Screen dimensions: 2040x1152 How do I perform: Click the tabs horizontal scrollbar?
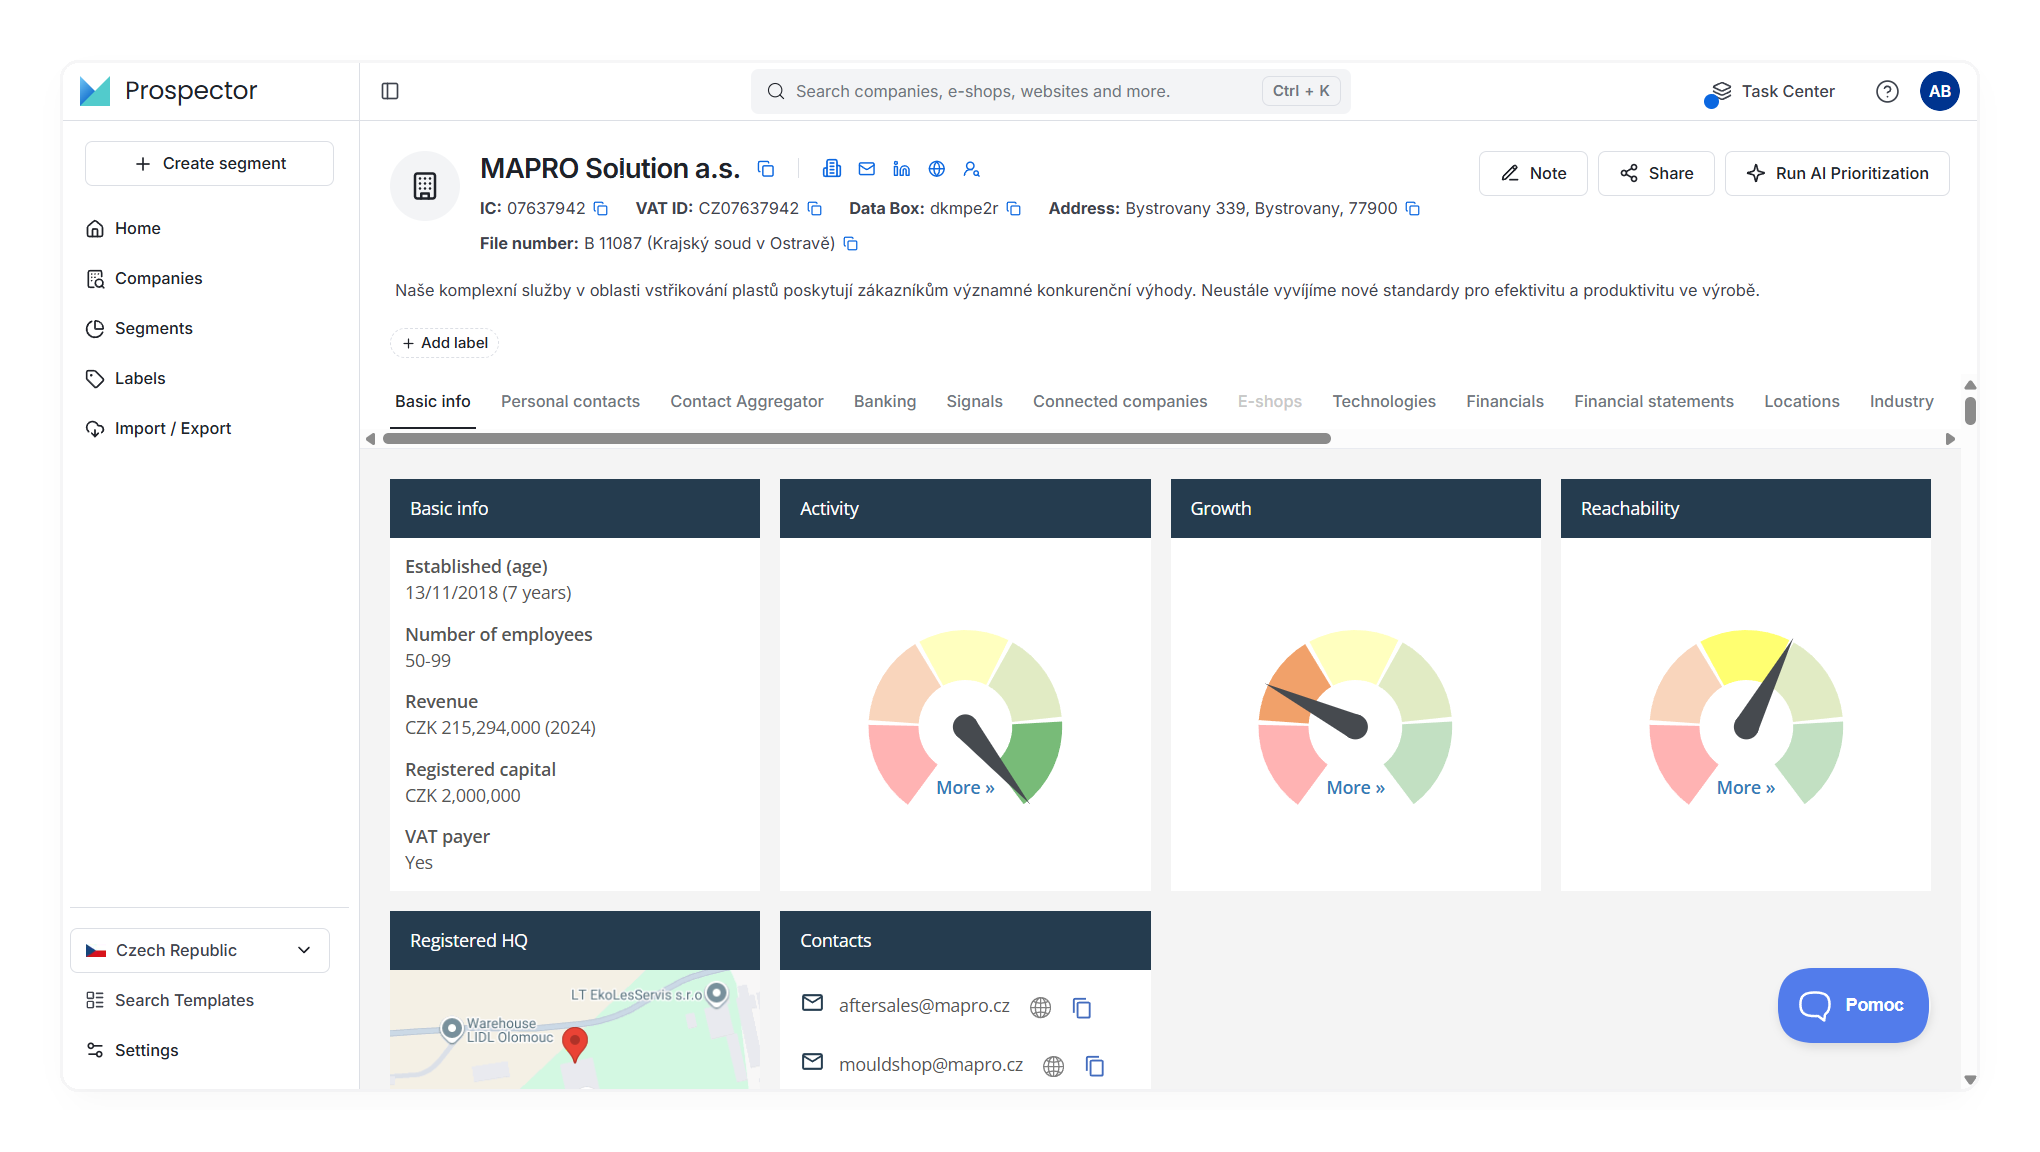pos(857,439)
